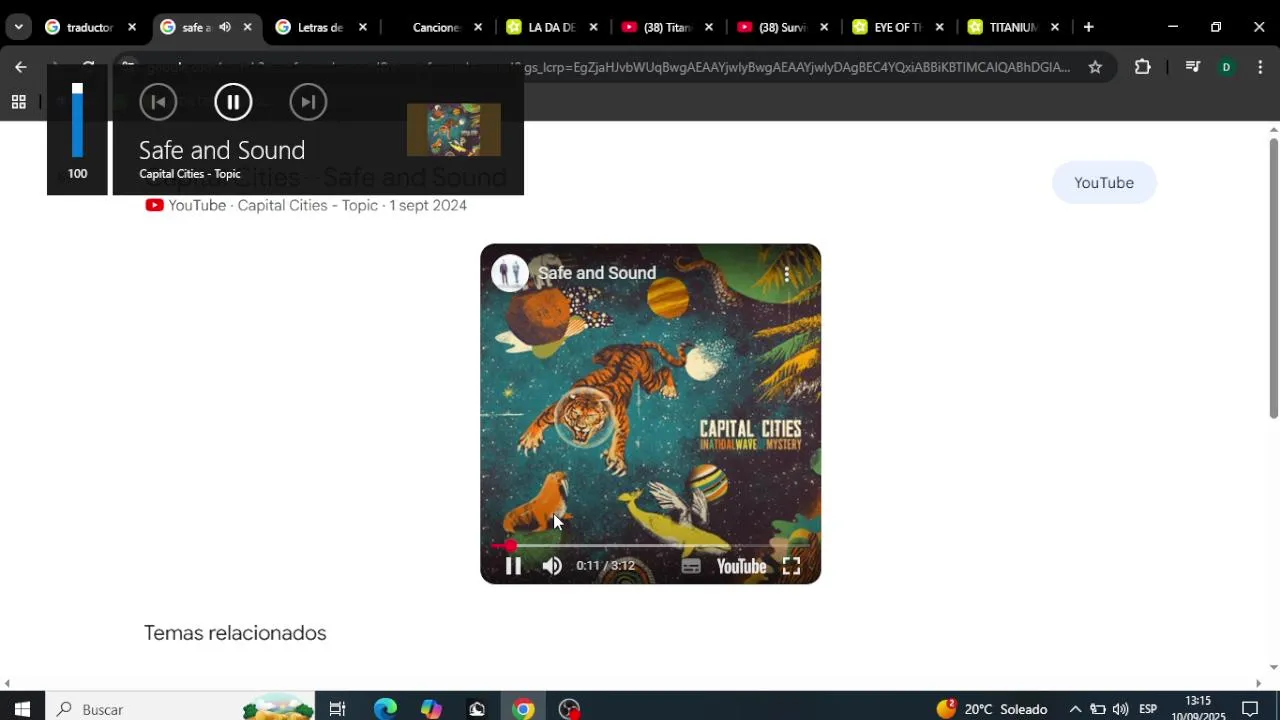Mute the embedded video's speaker icon
Screen dimensions: 1280x720
(552, 566)
